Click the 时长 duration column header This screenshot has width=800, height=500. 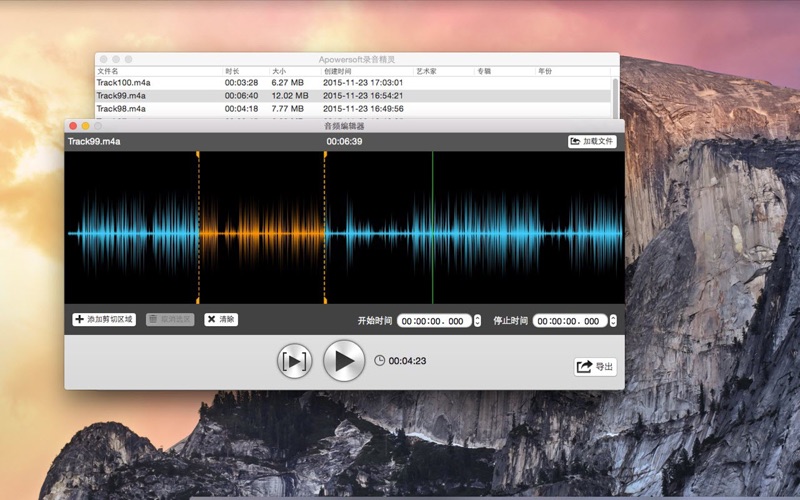232,71
